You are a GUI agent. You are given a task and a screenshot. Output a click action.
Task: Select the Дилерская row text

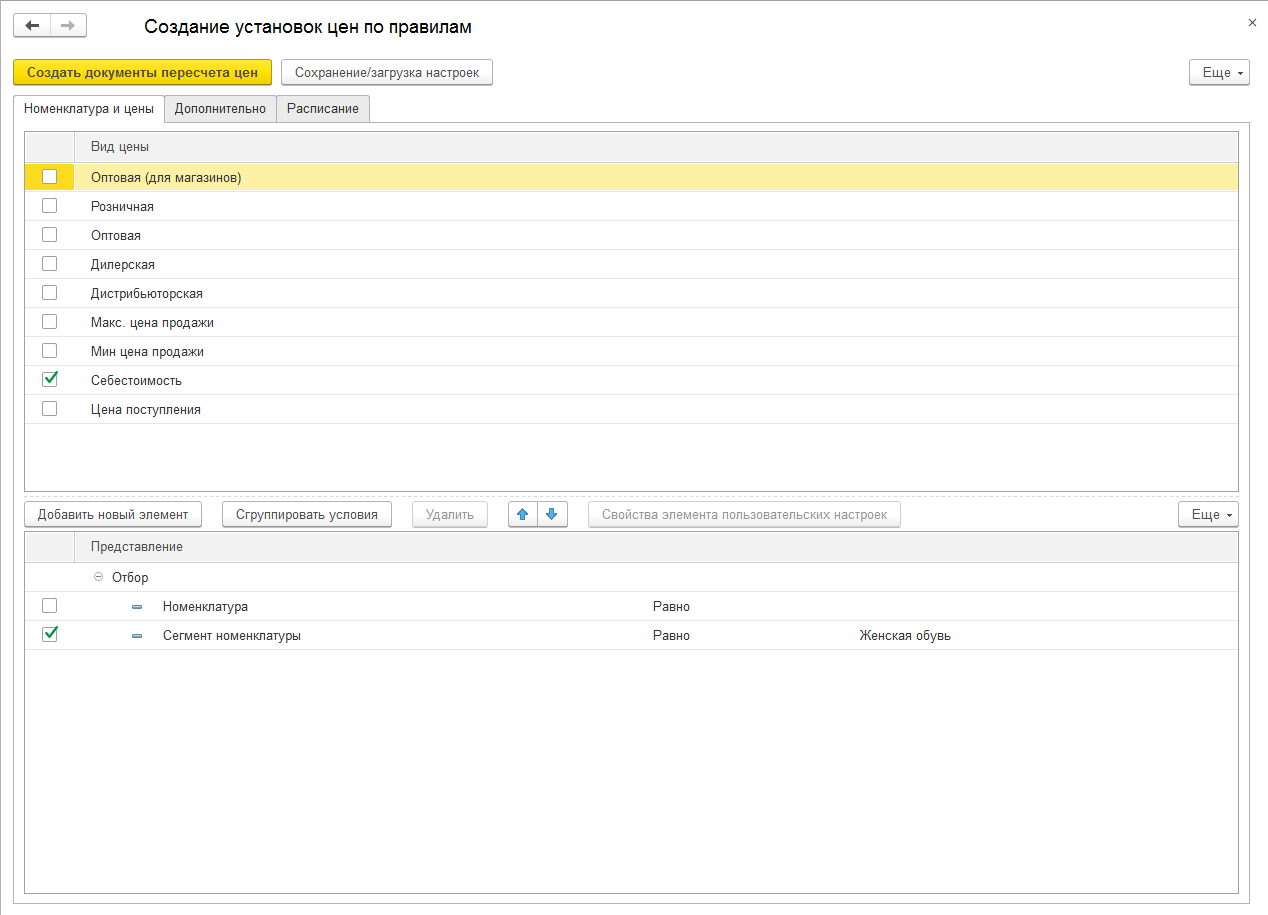(x=123, y=265)
